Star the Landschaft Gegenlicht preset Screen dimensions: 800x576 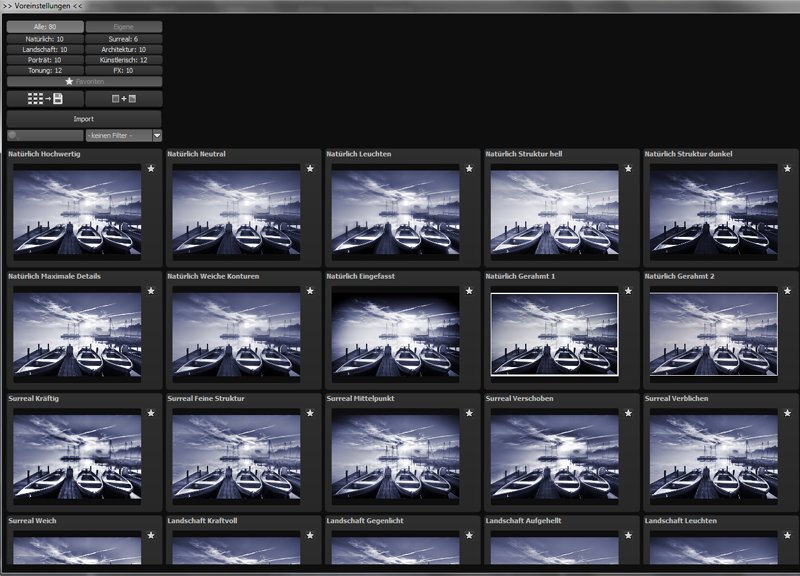point(469,536)
